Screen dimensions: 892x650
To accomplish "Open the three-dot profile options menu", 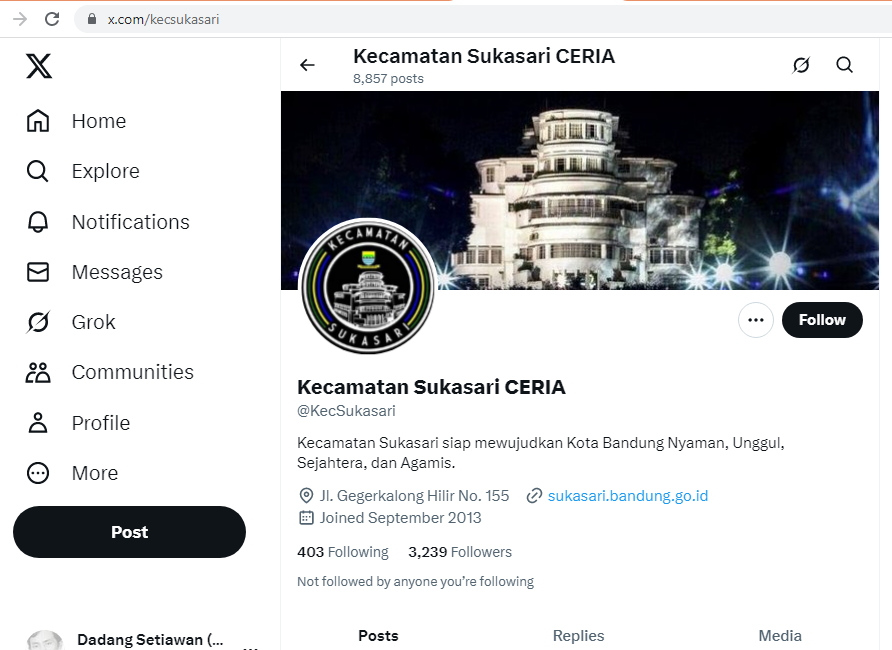I will (x=755, y=320).
